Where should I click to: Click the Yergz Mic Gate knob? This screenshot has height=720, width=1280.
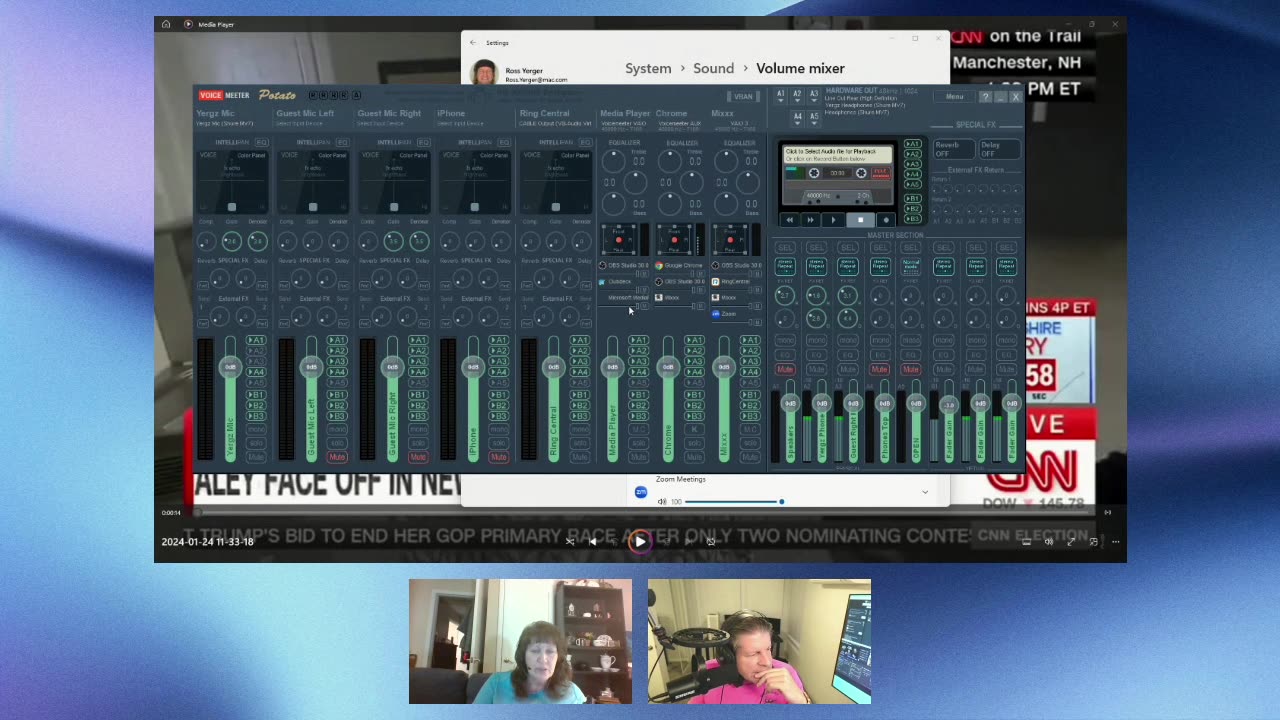click(x=232, y=241)
